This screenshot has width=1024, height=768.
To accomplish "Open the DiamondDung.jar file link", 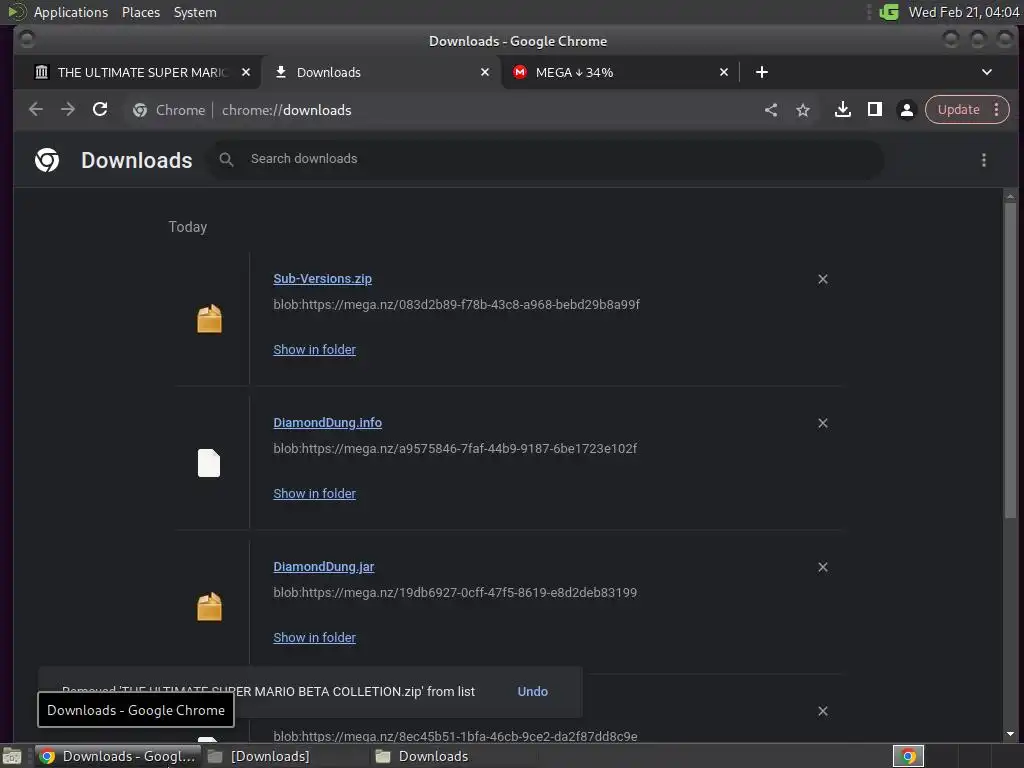I will (323, 567).
